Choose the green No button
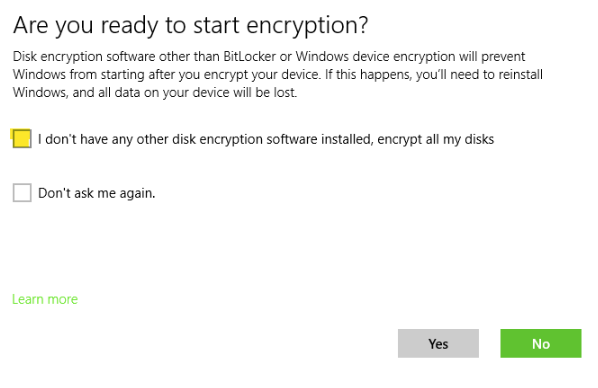This screenshot has height=388, width=598. (541, 343)
